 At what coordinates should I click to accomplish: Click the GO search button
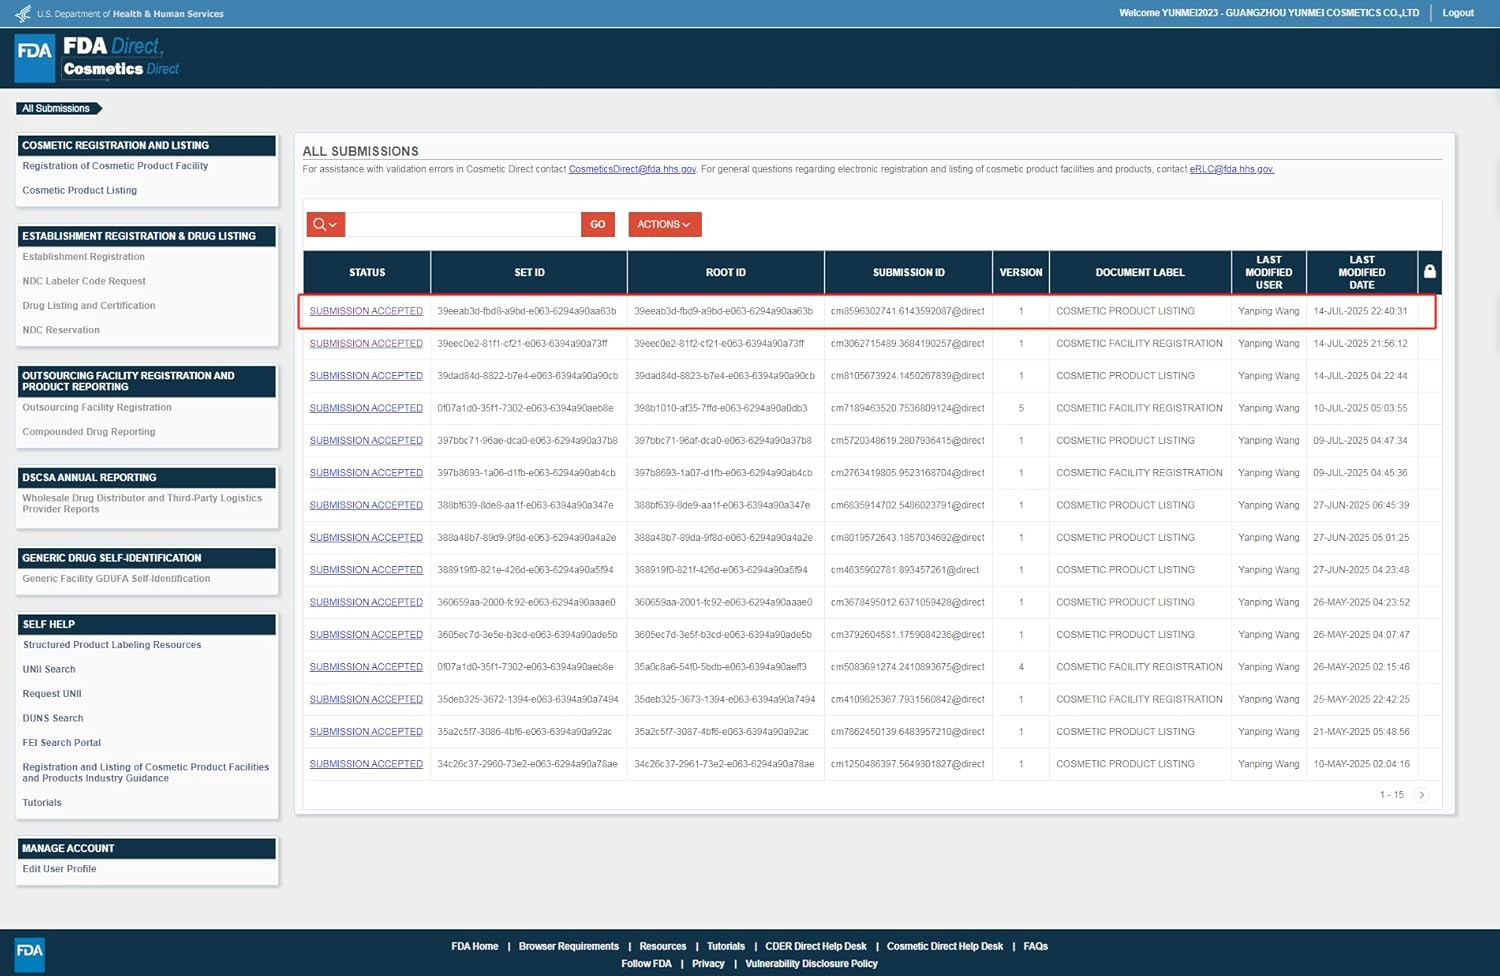point(597,225)
